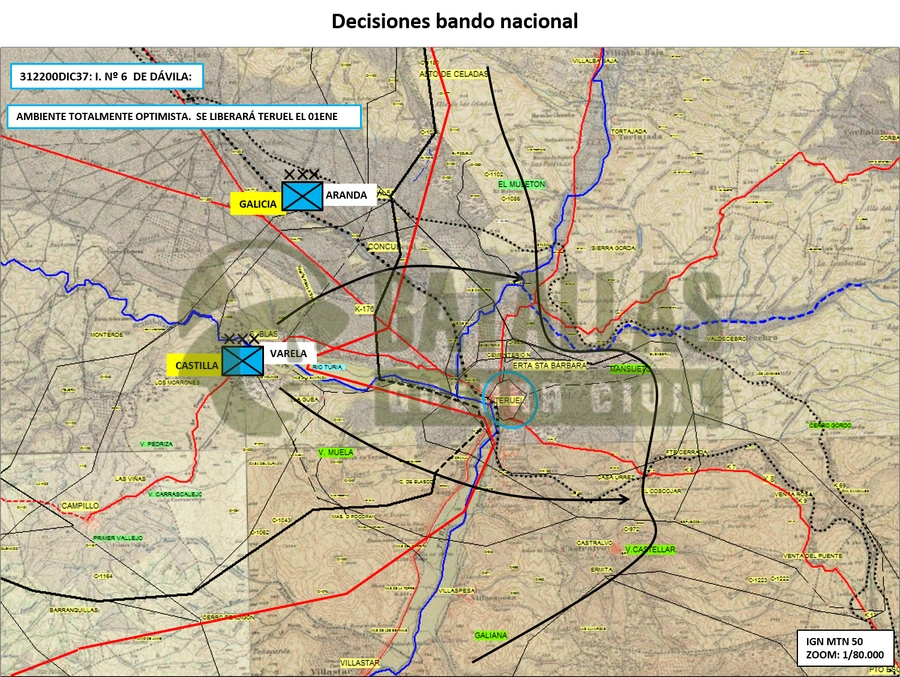This screenshot has height=677, width=900.
Task: Click the VENTA DEL PUENTE label
Action: [813, 556]
